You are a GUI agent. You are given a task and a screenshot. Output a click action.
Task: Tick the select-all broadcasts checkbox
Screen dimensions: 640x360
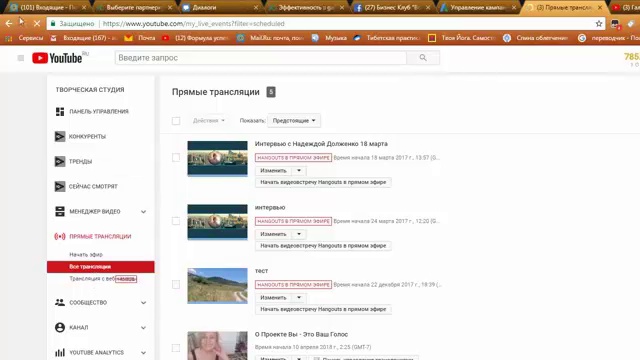176,121
